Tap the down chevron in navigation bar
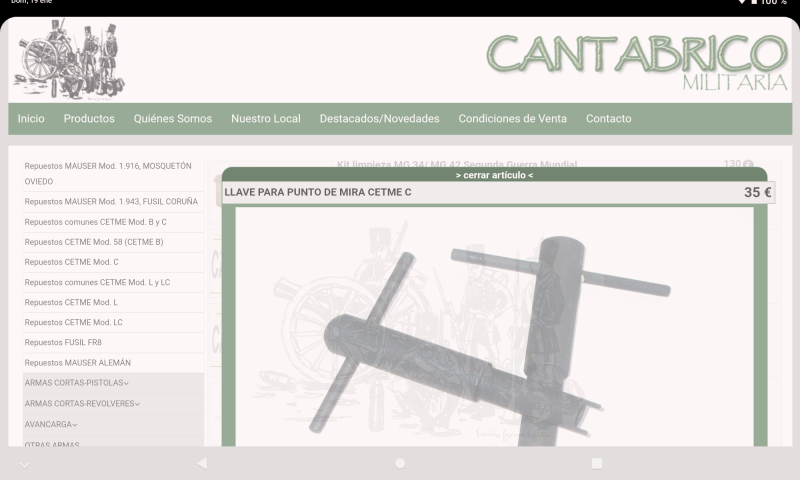This screenshot has width=800, height=480. tap(25, 464)
